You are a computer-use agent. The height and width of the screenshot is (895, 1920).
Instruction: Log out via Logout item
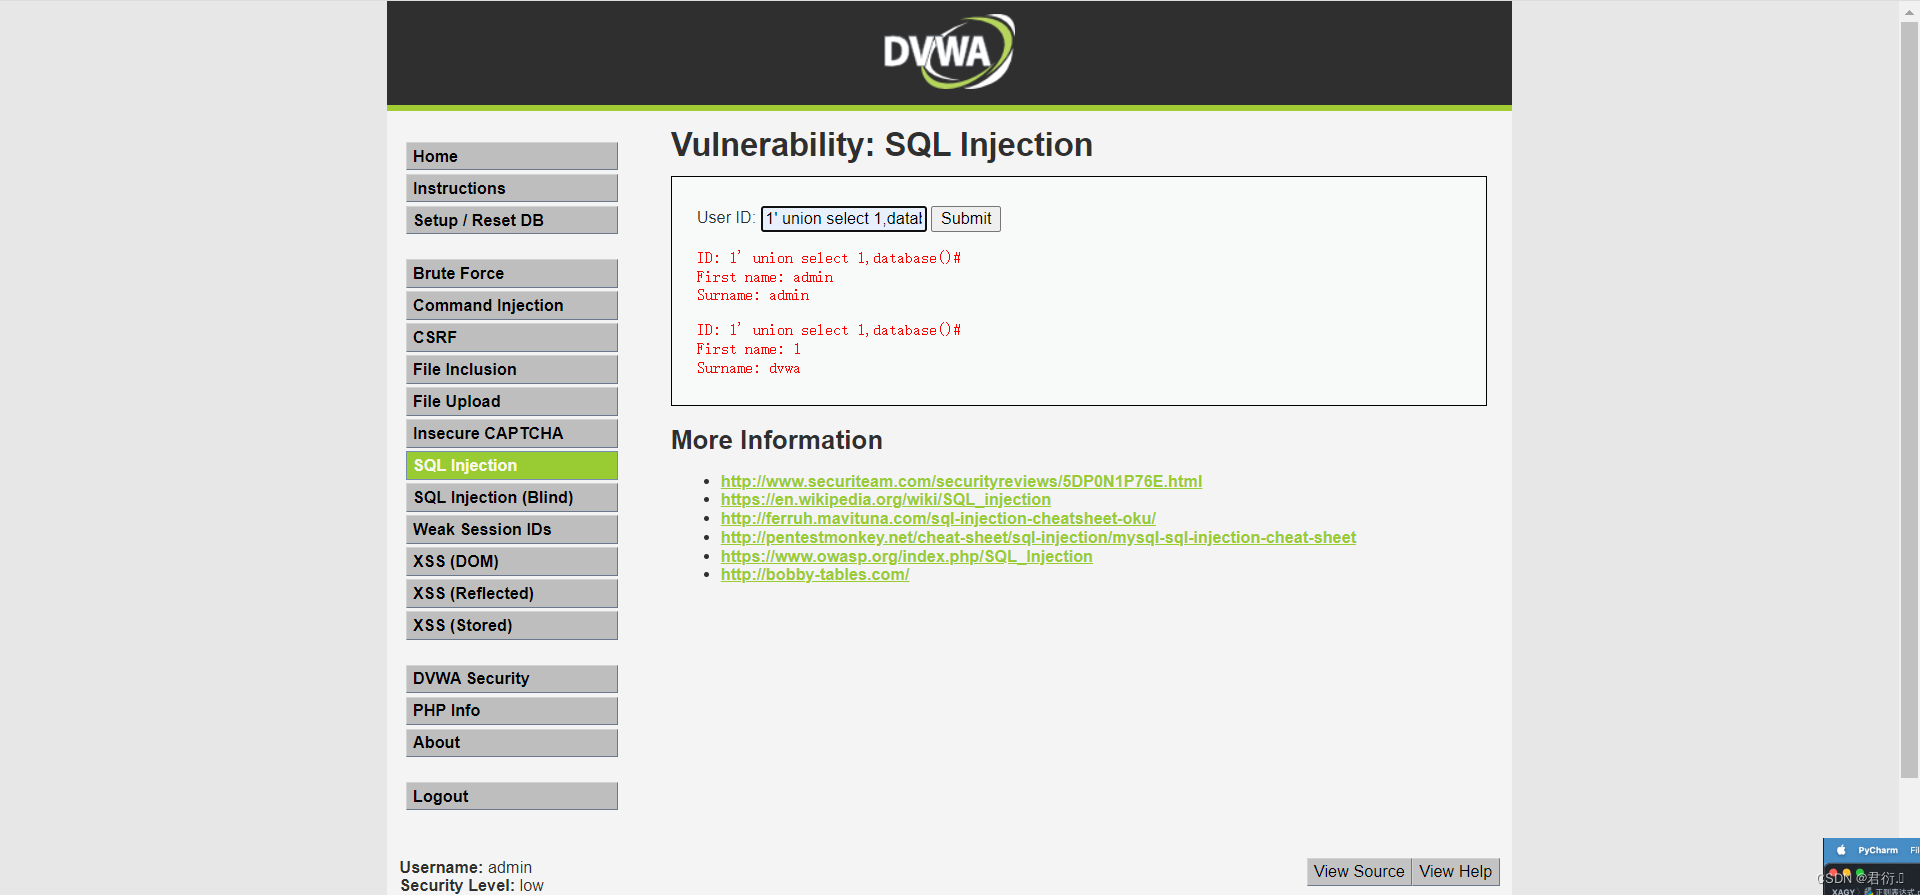tap(512, 796)
